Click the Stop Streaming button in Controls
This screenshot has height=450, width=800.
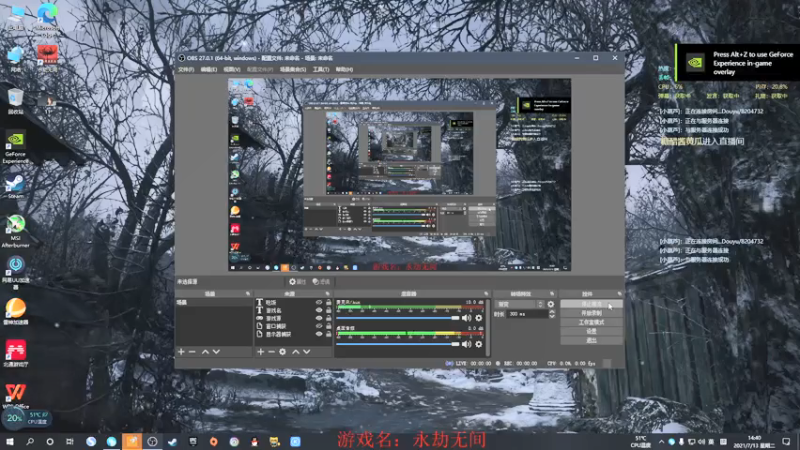pos(591,304)
